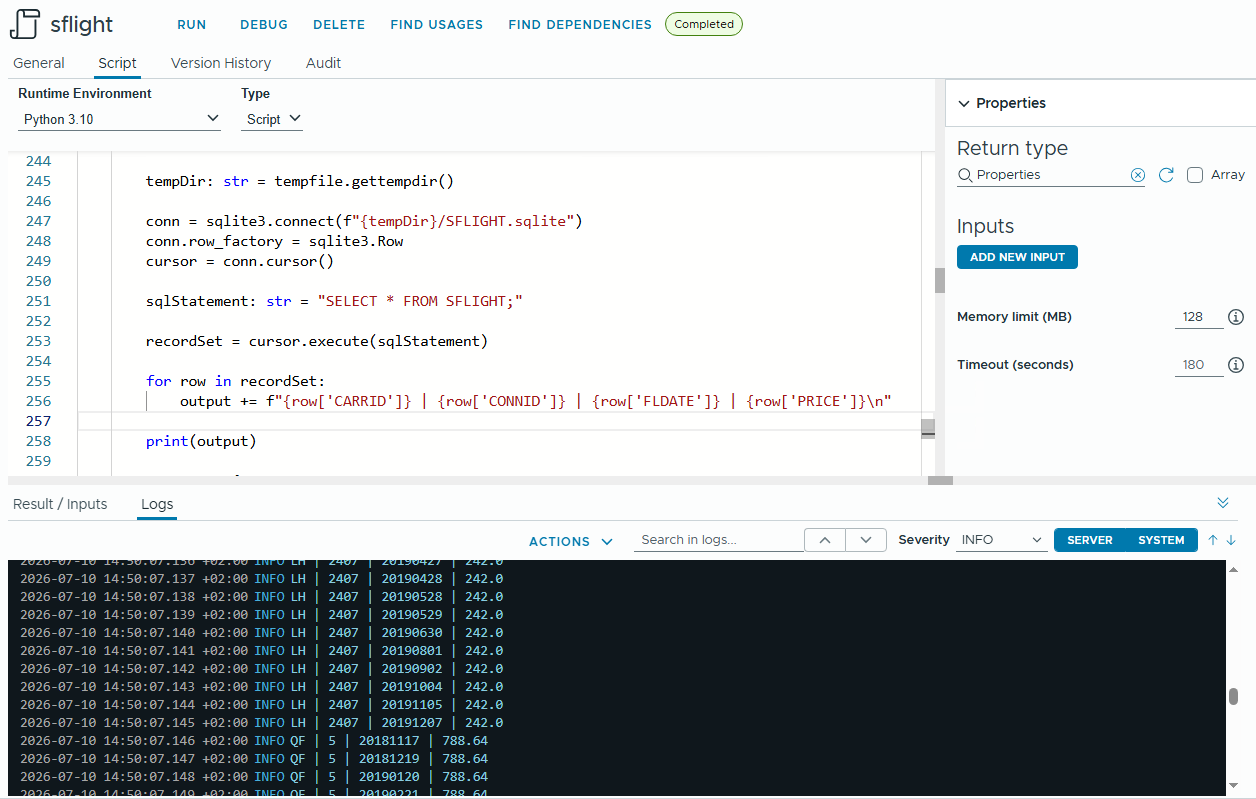The width and height of the screenshot is (1256, 799).
Task: Sort logs ascending with up arrow
Action: (1213, 540)
